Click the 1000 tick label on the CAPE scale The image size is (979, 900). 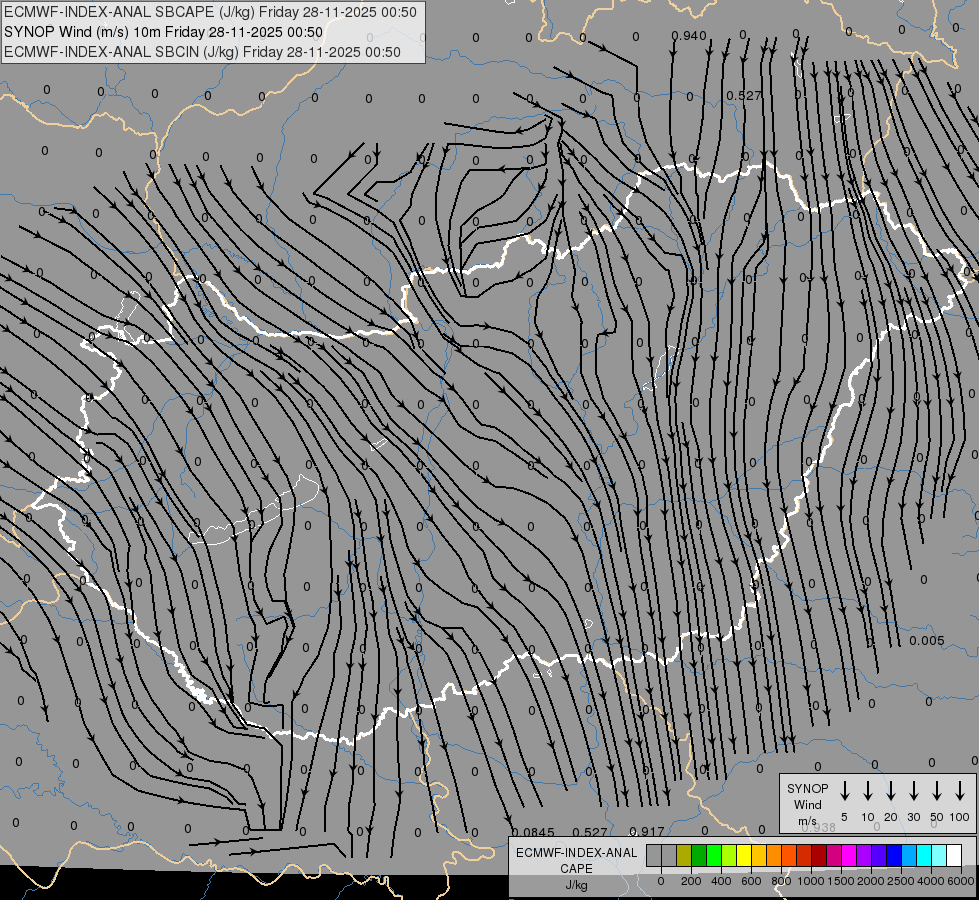tap(810, 881)
